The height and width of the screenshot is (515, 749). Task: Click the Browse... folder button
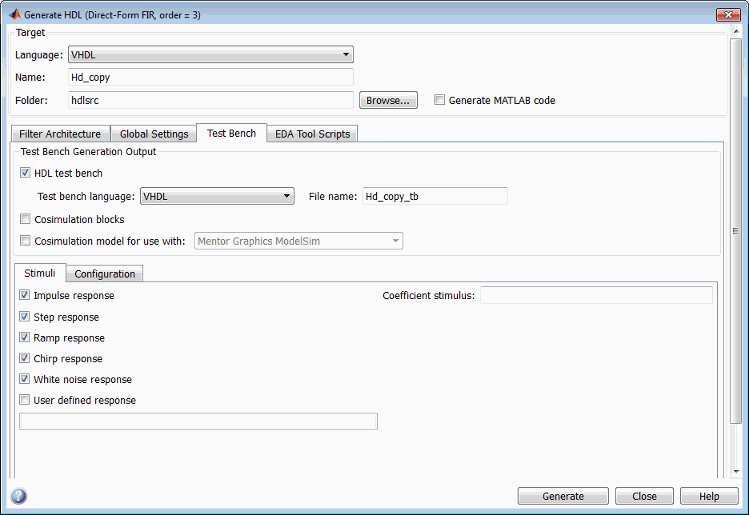point(388,100)
